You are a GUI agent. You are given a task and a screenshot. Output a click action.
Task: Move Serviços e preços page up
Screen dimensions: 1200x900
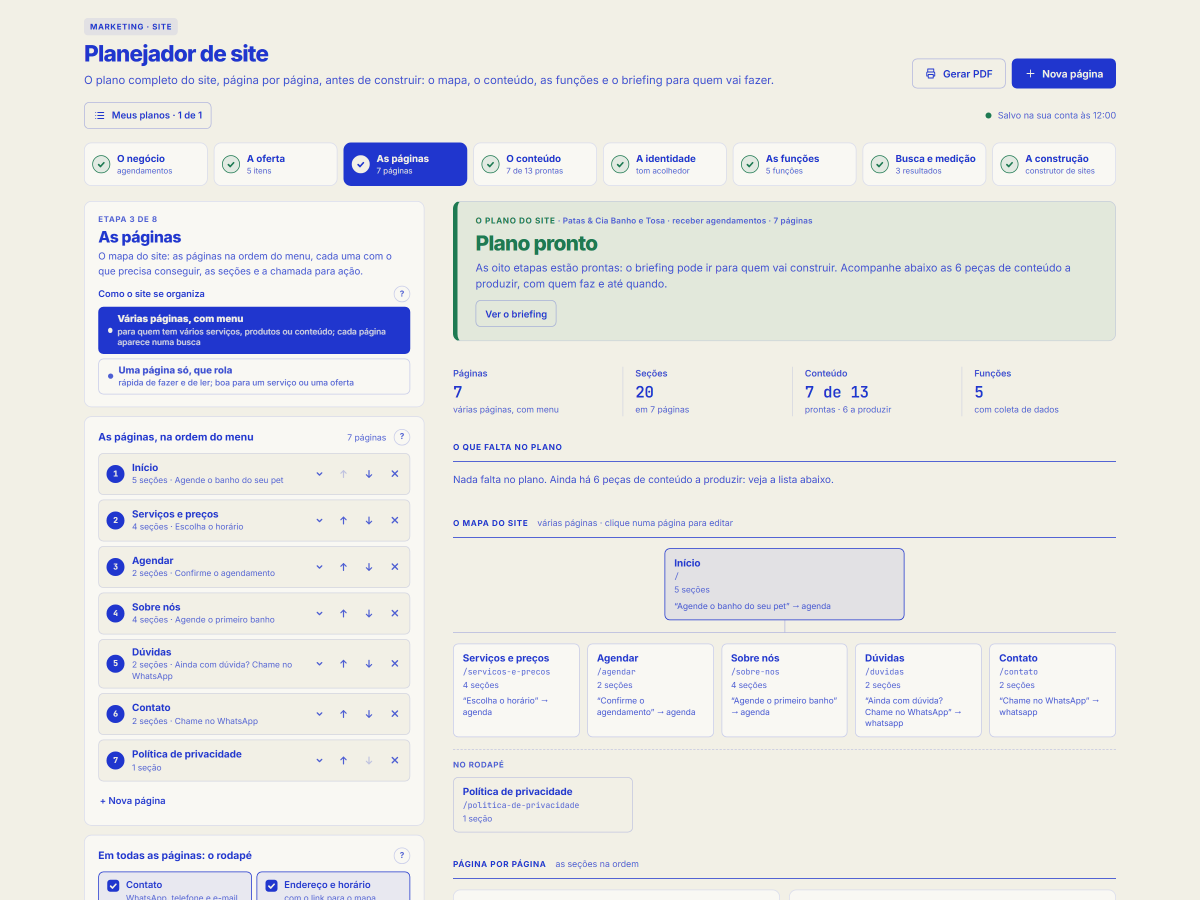click(343, 520)
